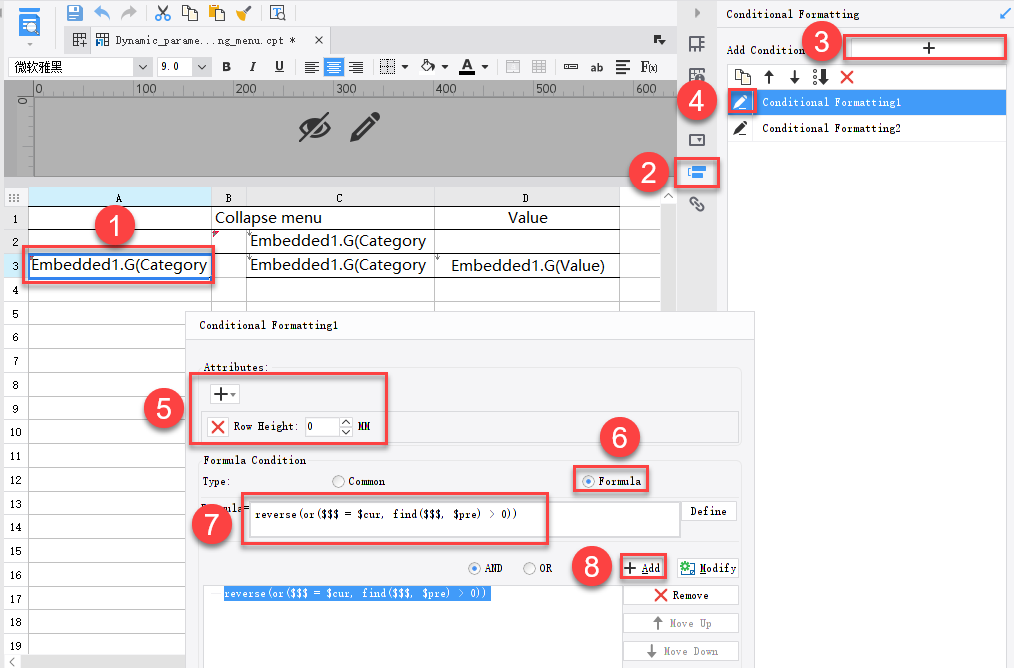
Task: Click the Define button
Action: (x=709, y=511)
